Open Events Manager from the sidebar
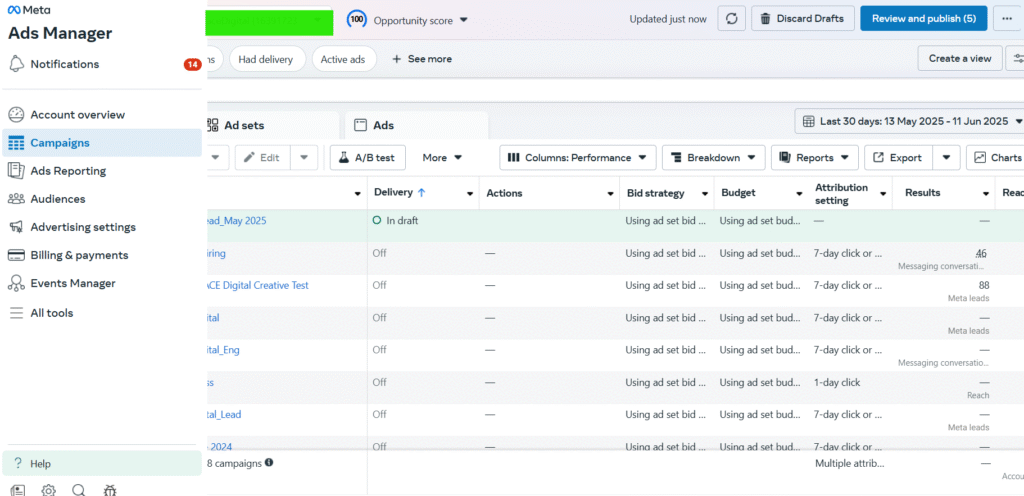The image size is (1024, 496). (x=72, y=283)
